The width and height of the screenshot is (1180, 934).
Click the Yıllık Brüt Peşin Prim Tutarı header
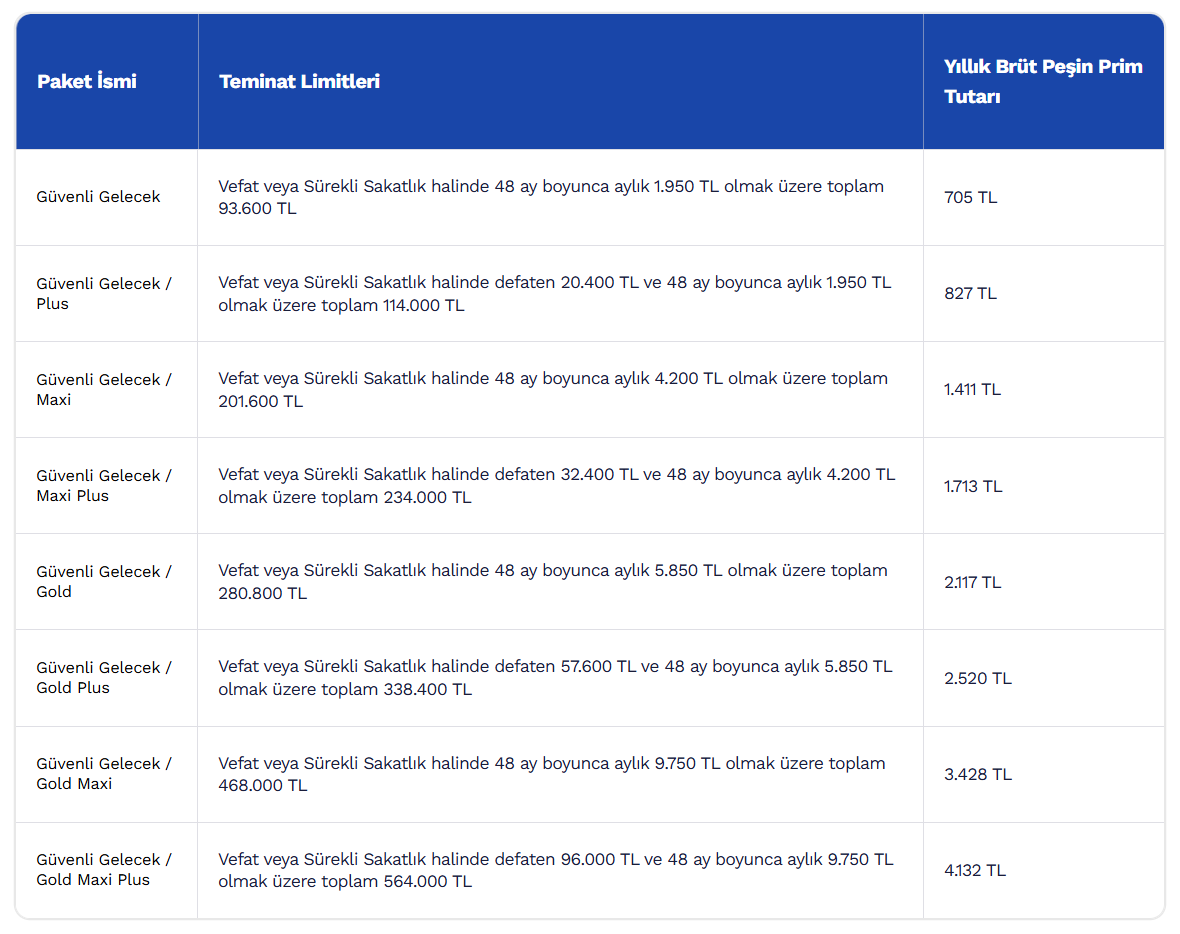[x=1042, y=82]
